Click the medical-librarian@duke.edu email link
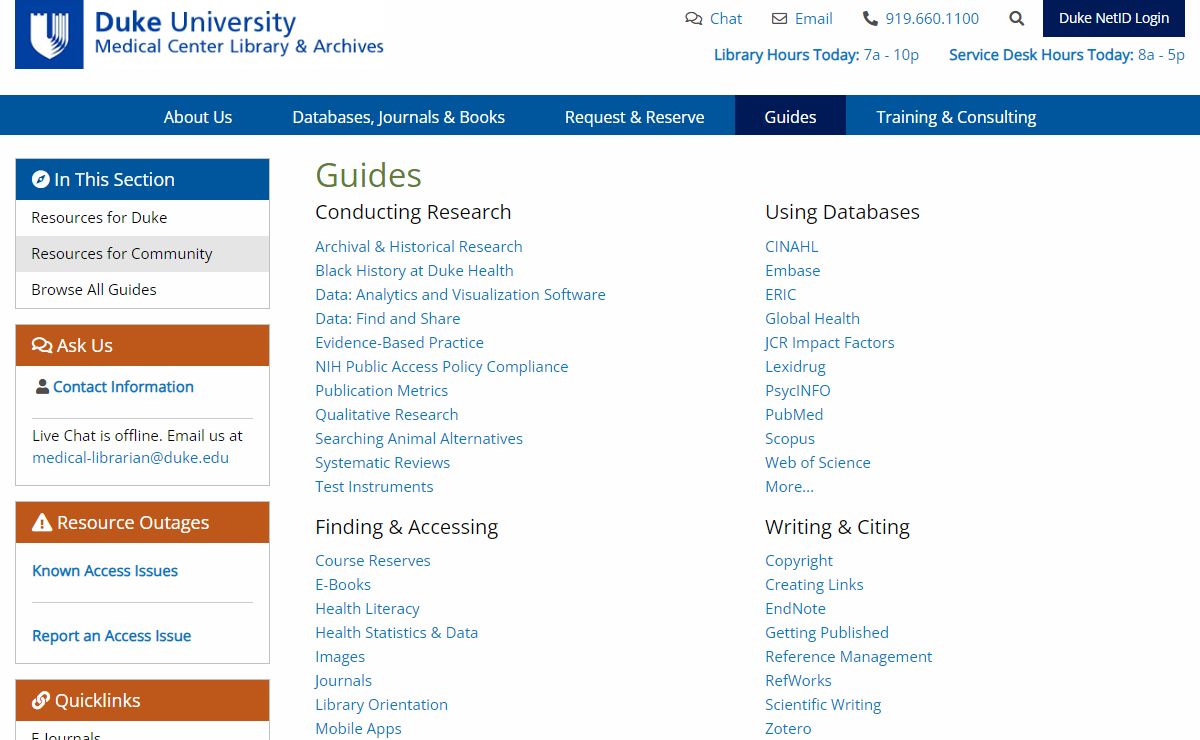Screen dimensions: 1200x740 [x=130, y=458]
